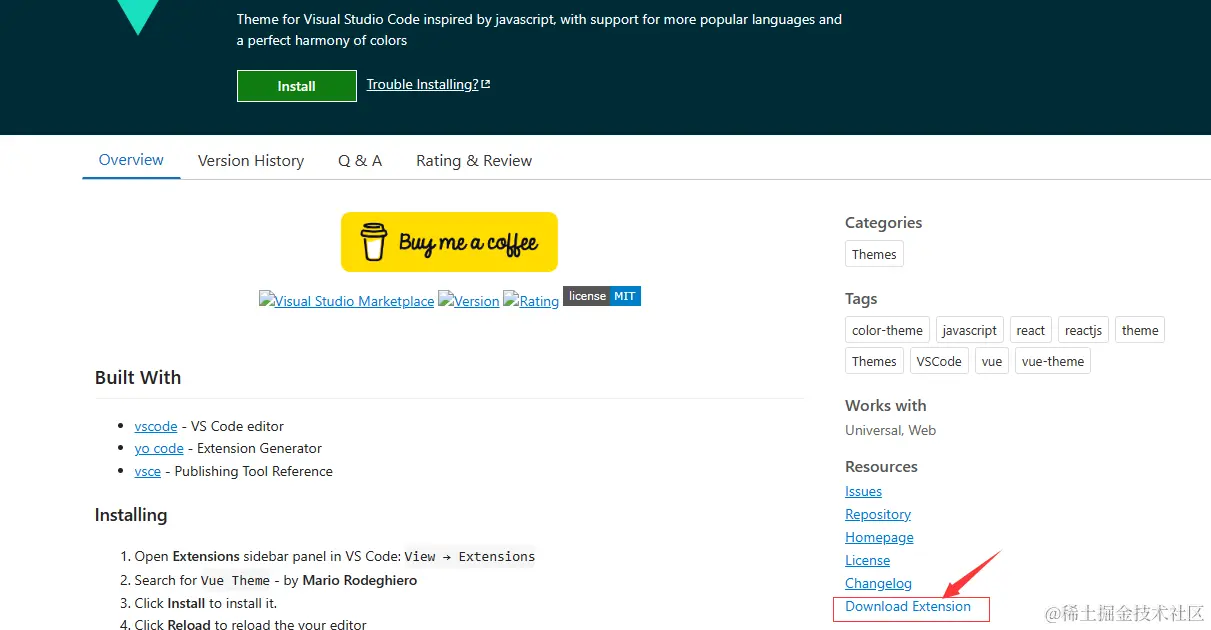1211x630 pixels.
Task: Open the yo code link
Action: point(159,448)
